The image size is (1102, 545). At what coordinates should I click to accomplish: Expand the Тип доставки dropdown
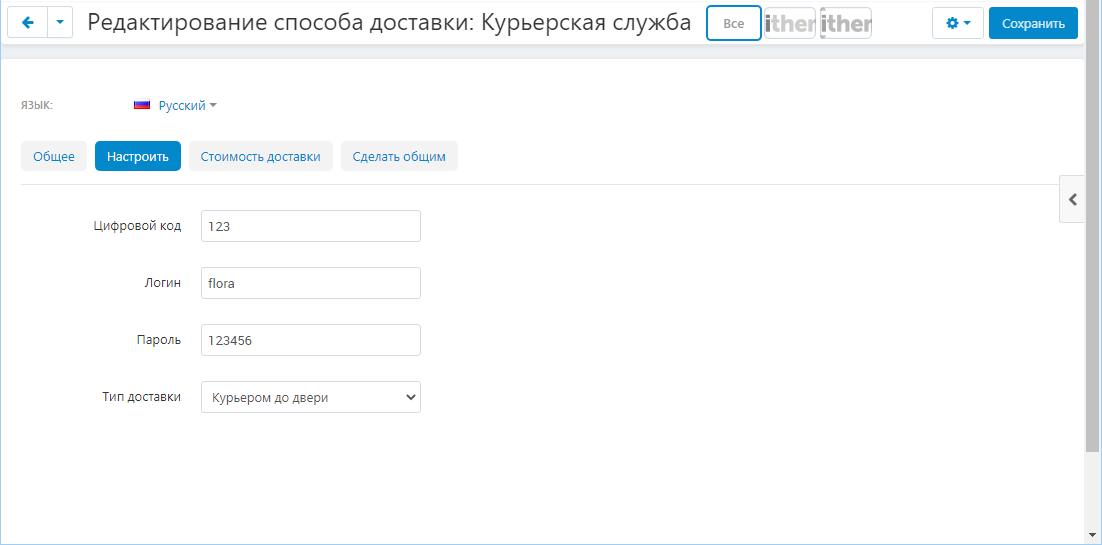coord(311,397)
